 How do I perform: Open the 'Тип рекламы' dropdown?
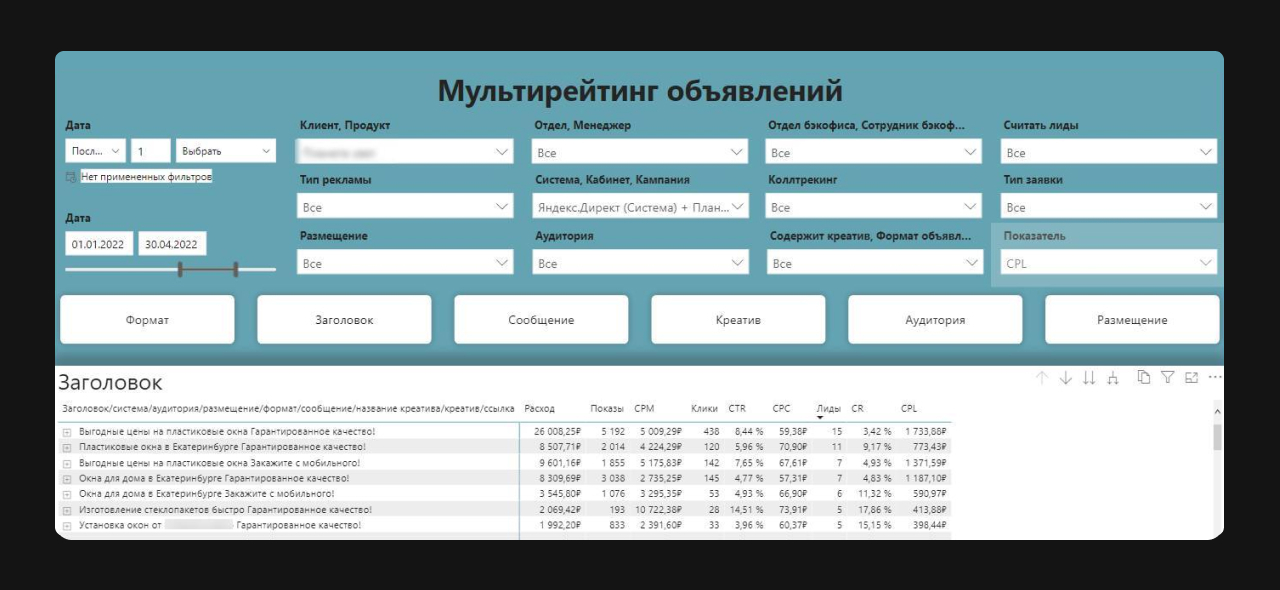[405, 207]
